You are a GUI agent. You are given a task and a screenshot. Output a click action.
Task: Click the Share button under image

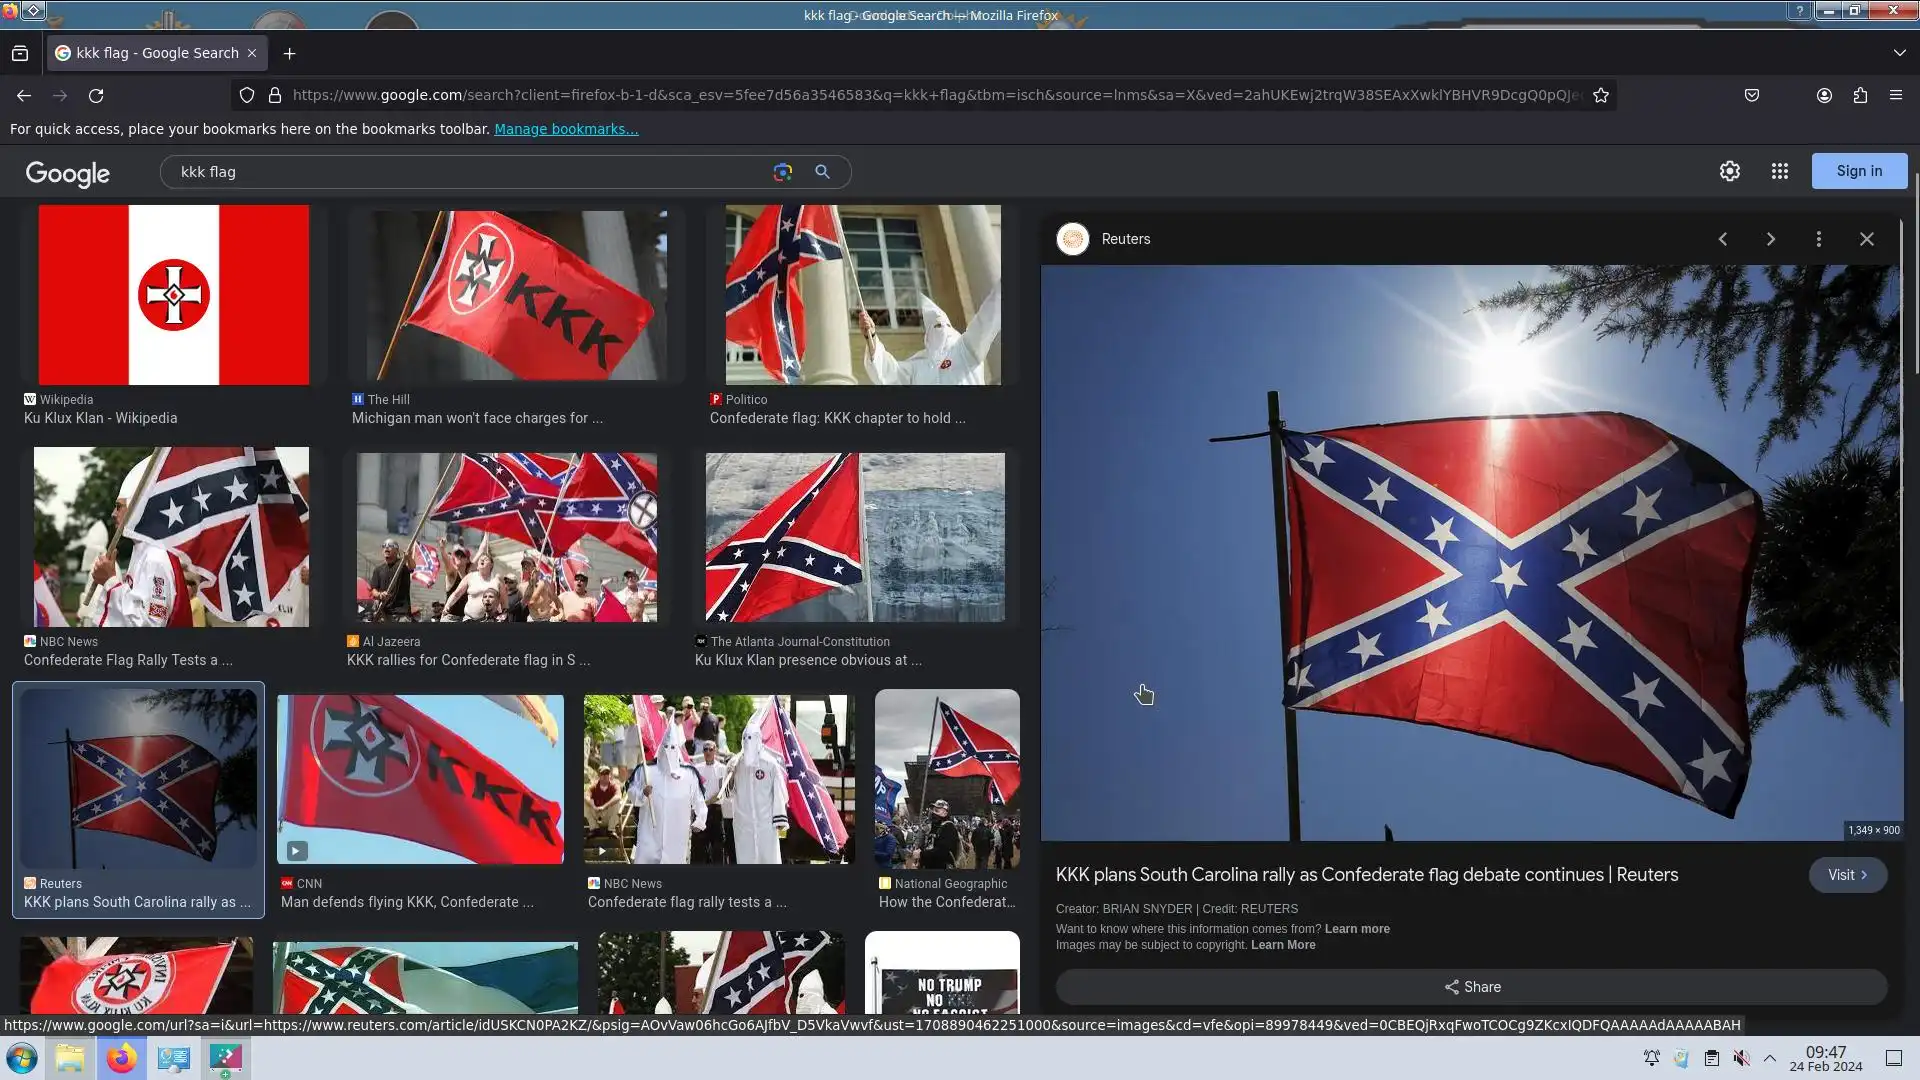pyautogui.click(x=1471, y=987)
